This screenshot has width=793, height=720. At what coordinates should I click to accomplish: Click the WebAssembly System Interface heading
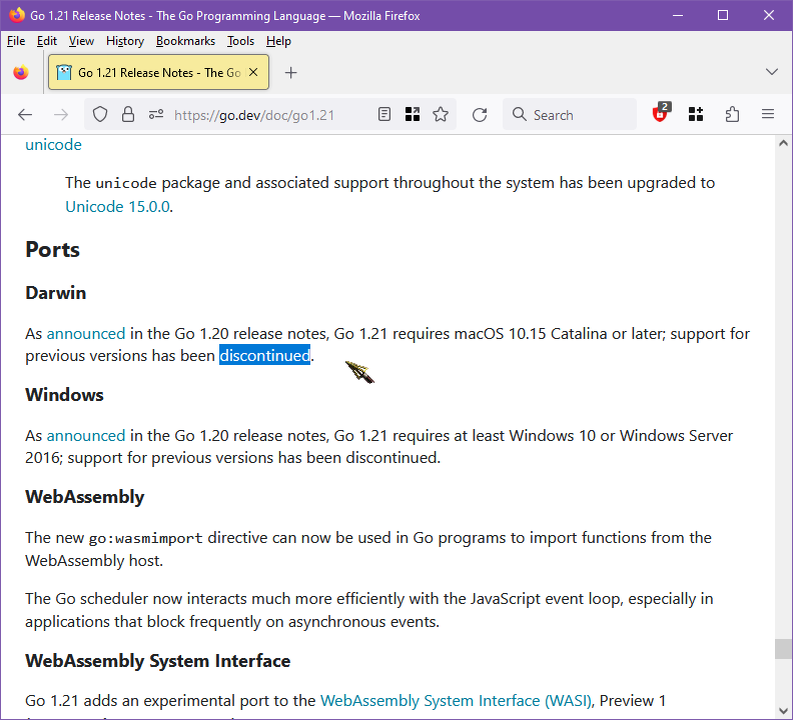(x=158, y=661)
